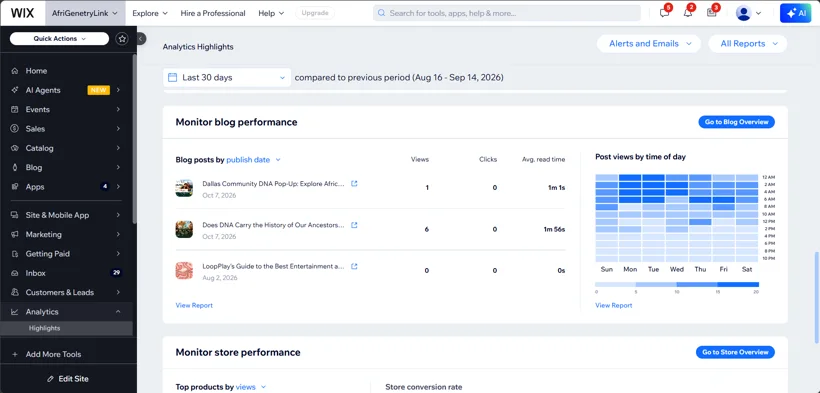Click the Analytics Highlights heading
Screen dimensions: 820x393
coord(198,47)
